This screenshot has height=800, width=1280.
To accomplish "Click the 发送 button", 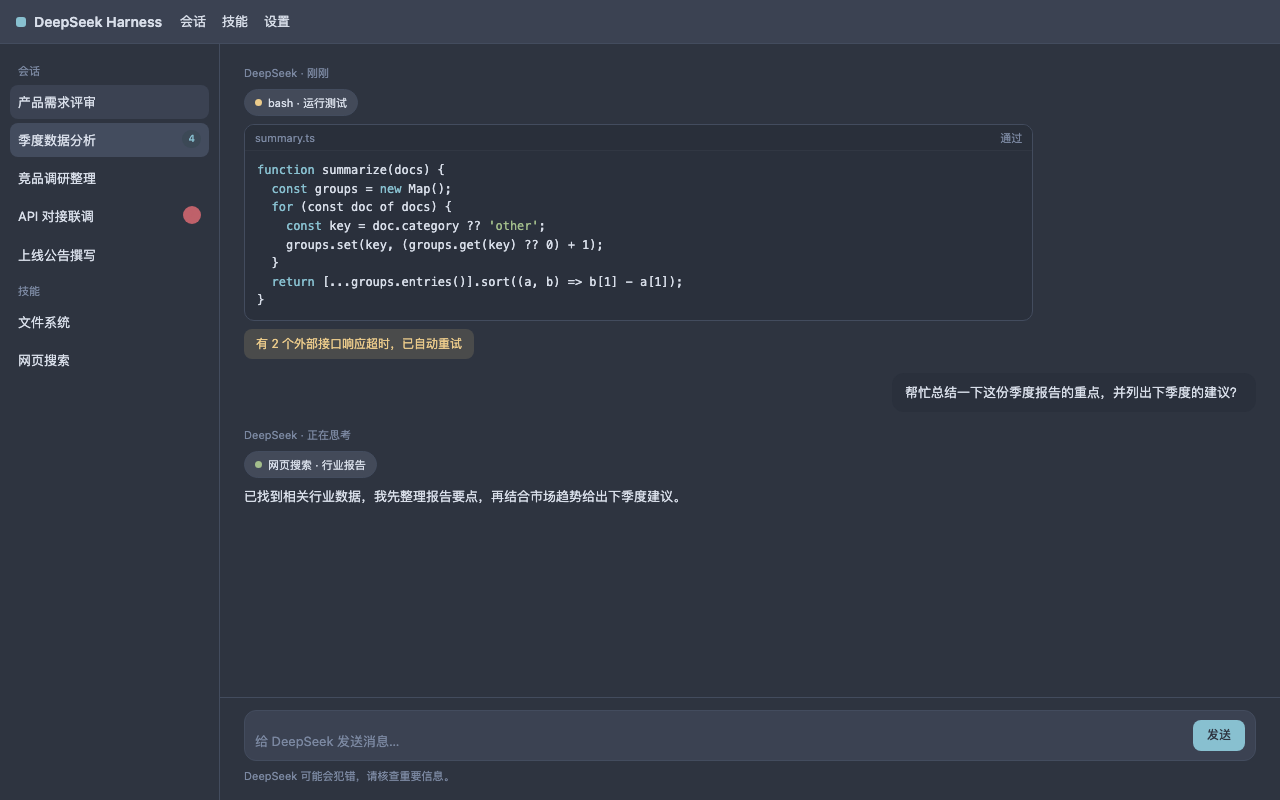I will 1219,735.
